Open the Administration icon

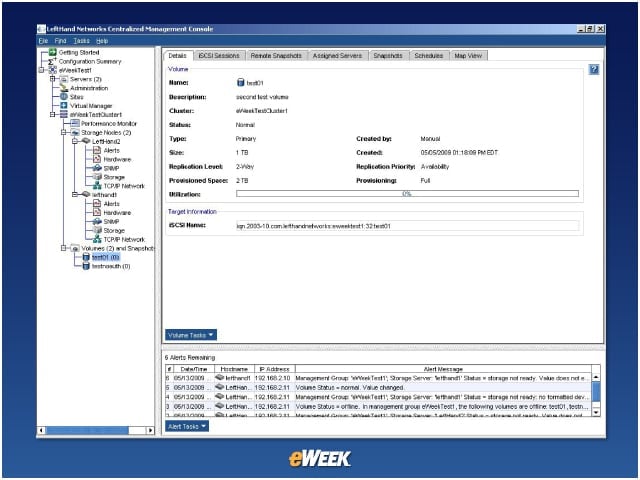tap(64, 88)
